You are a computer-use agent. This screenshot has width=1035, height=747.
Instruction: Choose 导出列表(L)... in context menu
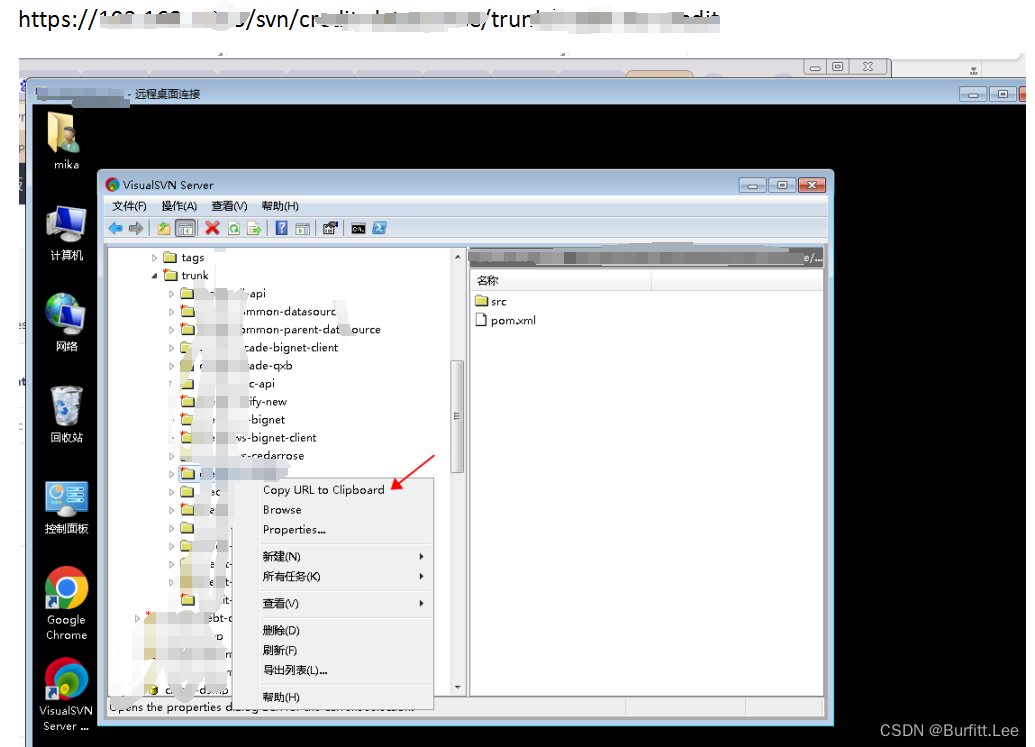point(294,670)
